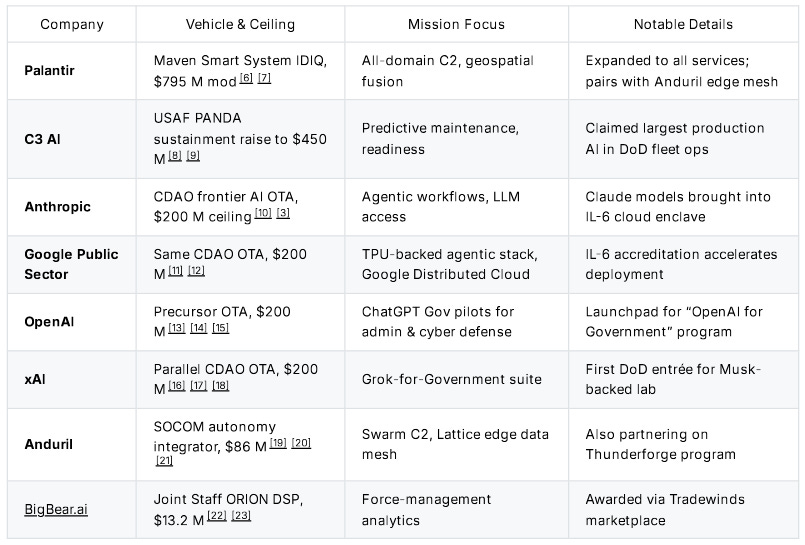Click citation 19 in the Anduril row
The width and height of the screenshot is (805, 545).
pos(278,443)
